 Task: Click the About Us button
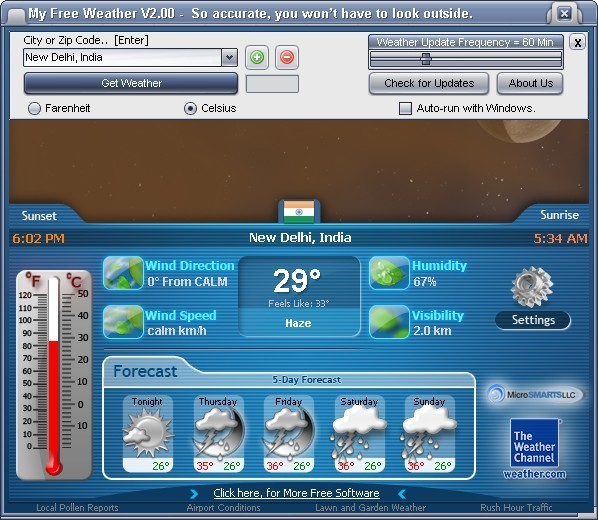tap(530, 83)
